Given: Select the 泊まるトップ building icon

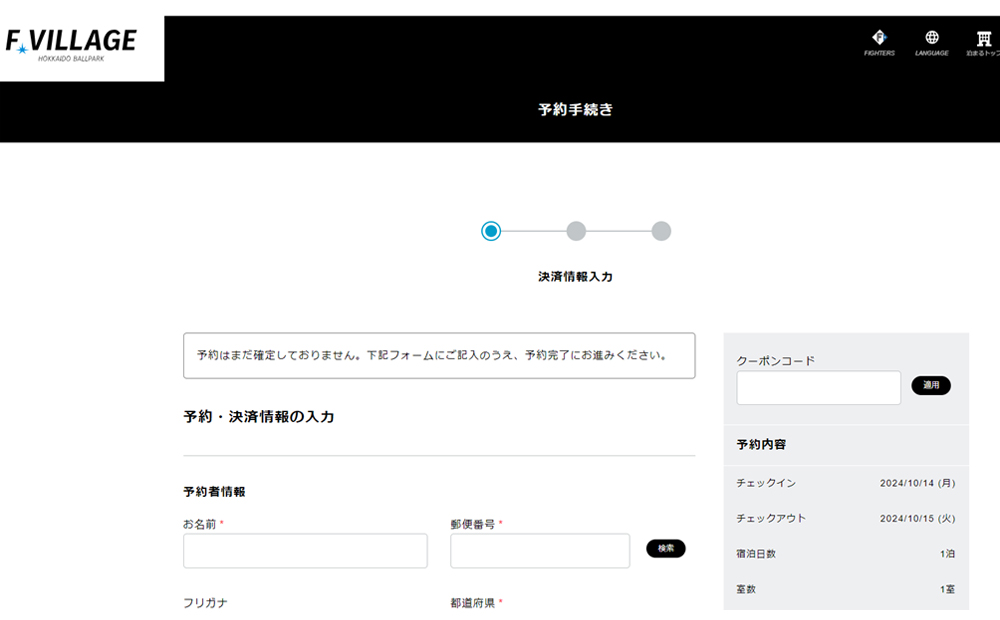Looking at the screenshot, I should 983,38.
